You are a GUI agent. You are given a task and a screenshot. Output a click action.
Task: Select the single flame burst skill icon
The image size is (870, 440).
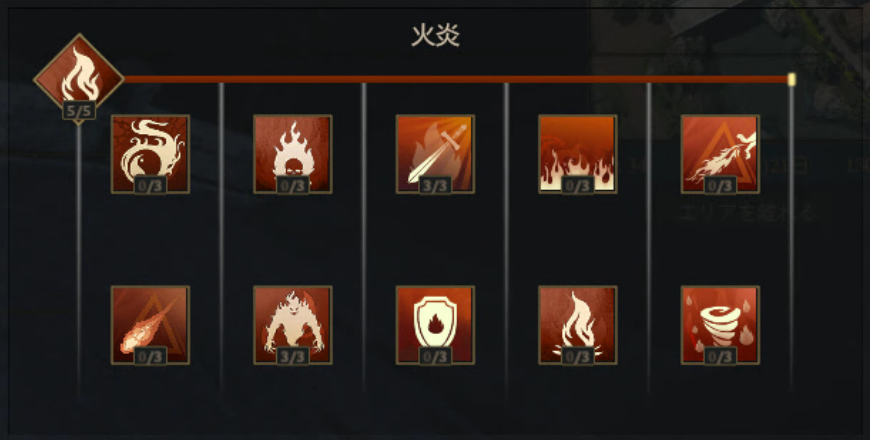578,325
